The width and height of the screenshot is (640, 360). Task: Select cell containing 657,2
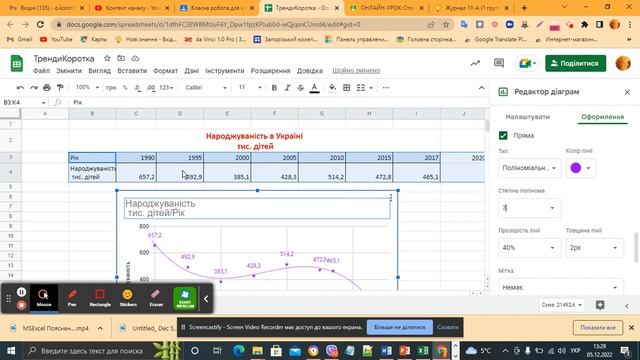[x=136, y=172]
